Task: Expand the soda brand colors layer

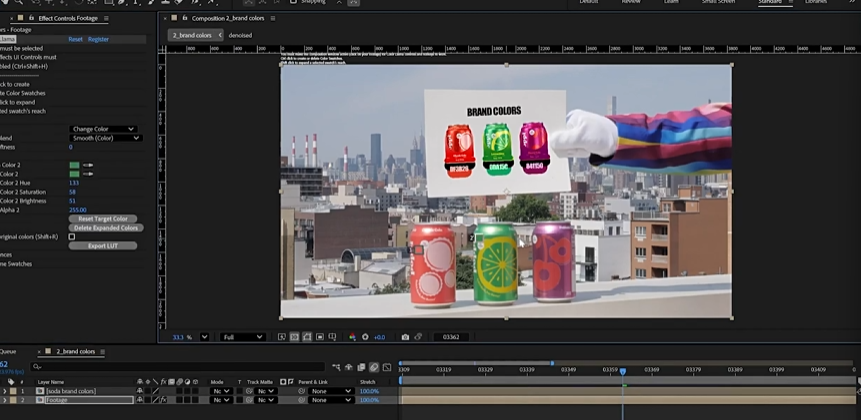Action: [x=4, y=391]
